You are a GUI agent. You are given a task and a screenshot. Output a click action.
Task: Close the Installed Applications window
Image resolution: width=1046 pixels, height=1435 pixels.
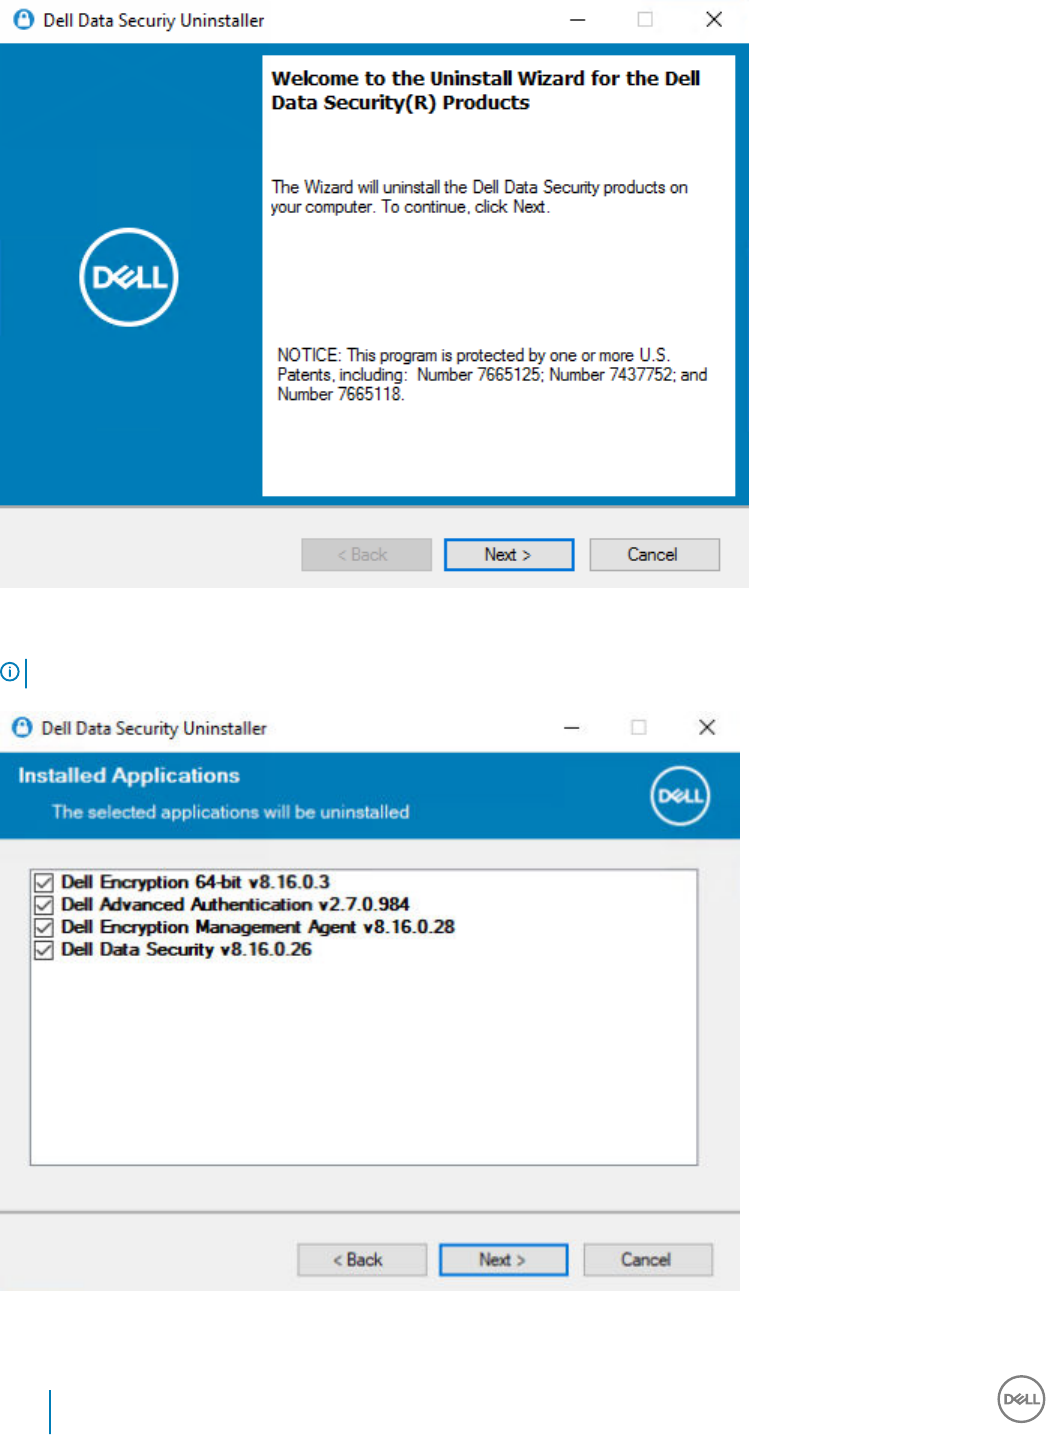(x=707, y=727)
